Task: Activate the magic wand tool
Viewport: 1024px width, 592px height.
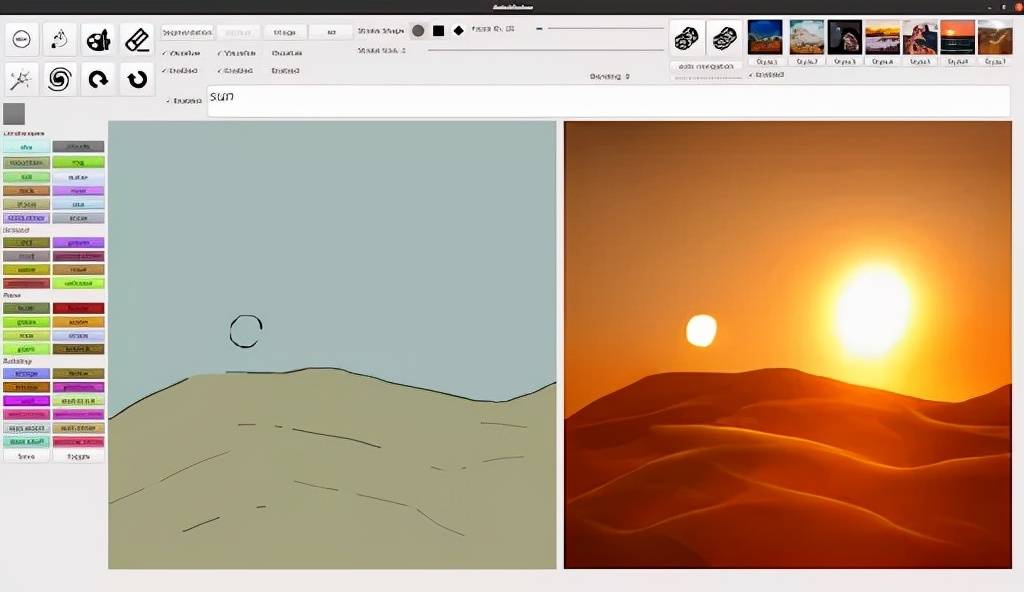Action: coord(23,78)
